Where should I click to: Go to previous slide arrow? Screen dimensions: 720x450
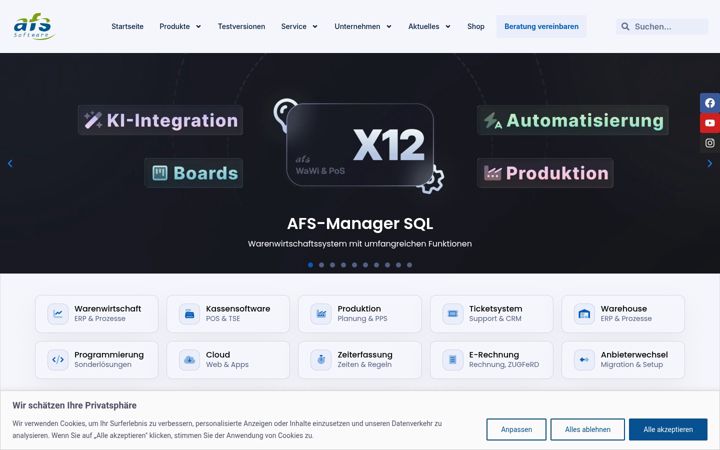pyautogui.click(x=10, y=163)
